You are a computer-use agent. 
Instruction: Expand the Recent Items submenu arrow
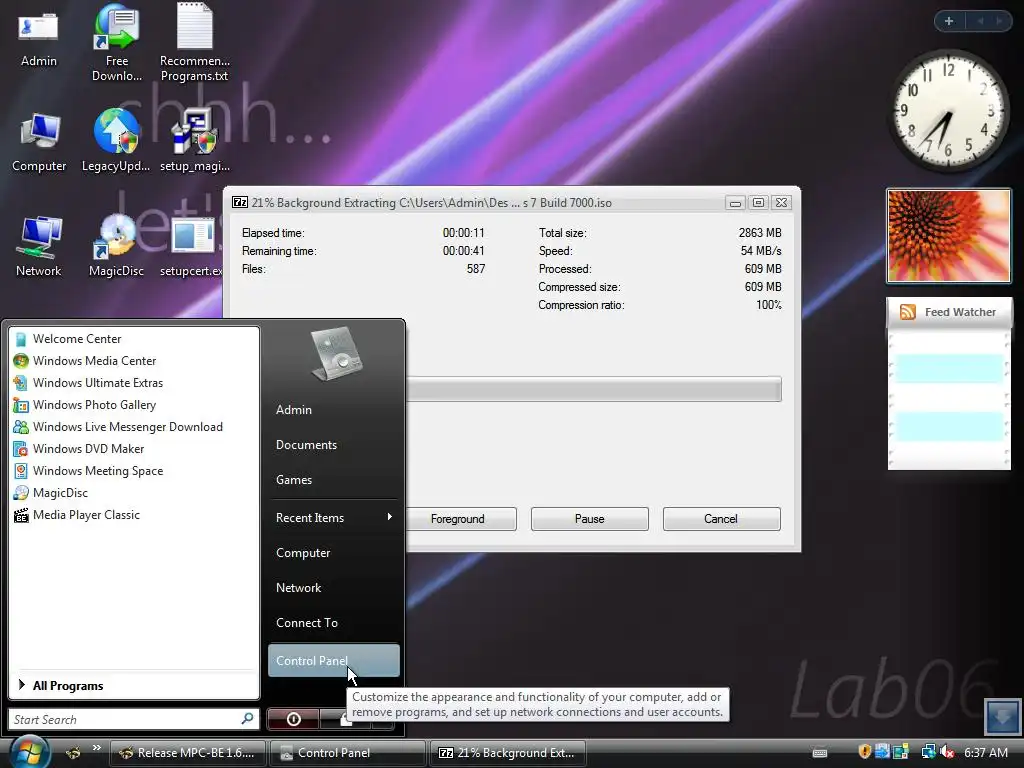click(x=390, y=517)
